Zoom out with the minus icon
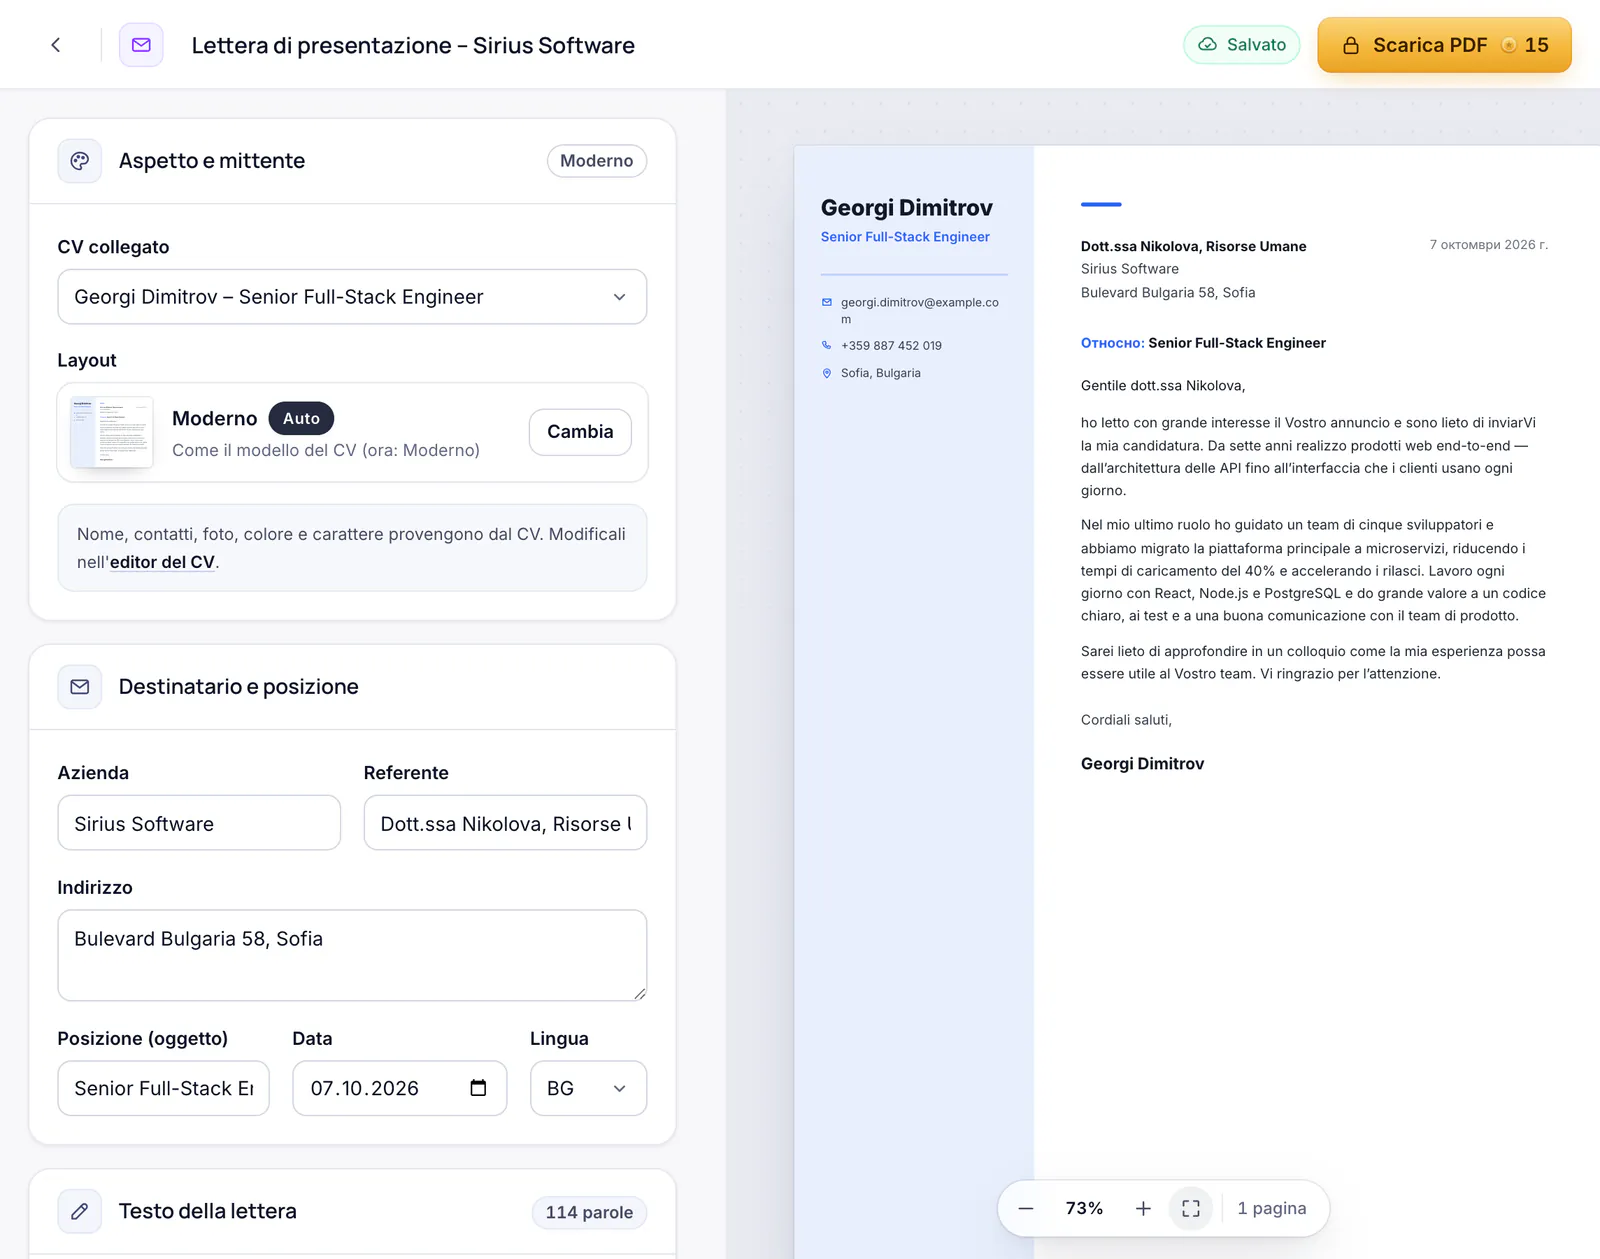 tap(1026, 1209)
